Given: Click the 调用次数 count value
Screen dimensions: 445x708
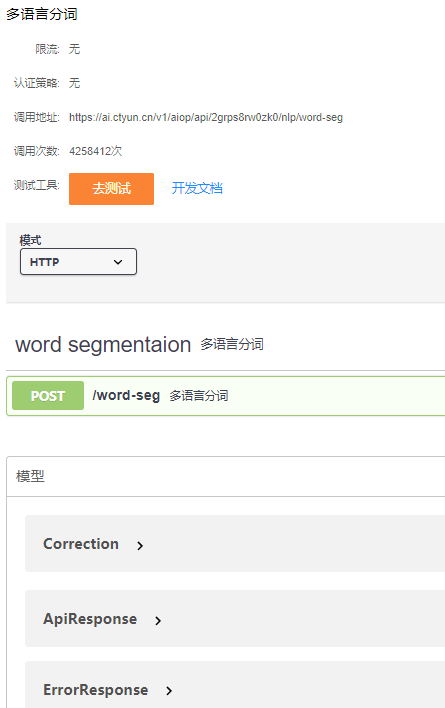Looking at the screenshot, I should pos(96,151).
